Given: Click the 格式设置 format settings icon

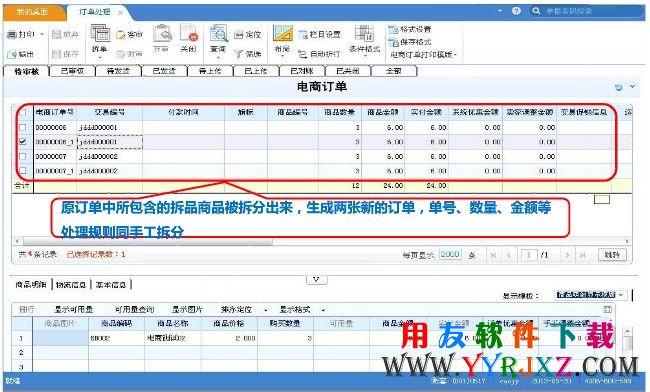Looking at the screenshot, I should [x=393, y=29].
